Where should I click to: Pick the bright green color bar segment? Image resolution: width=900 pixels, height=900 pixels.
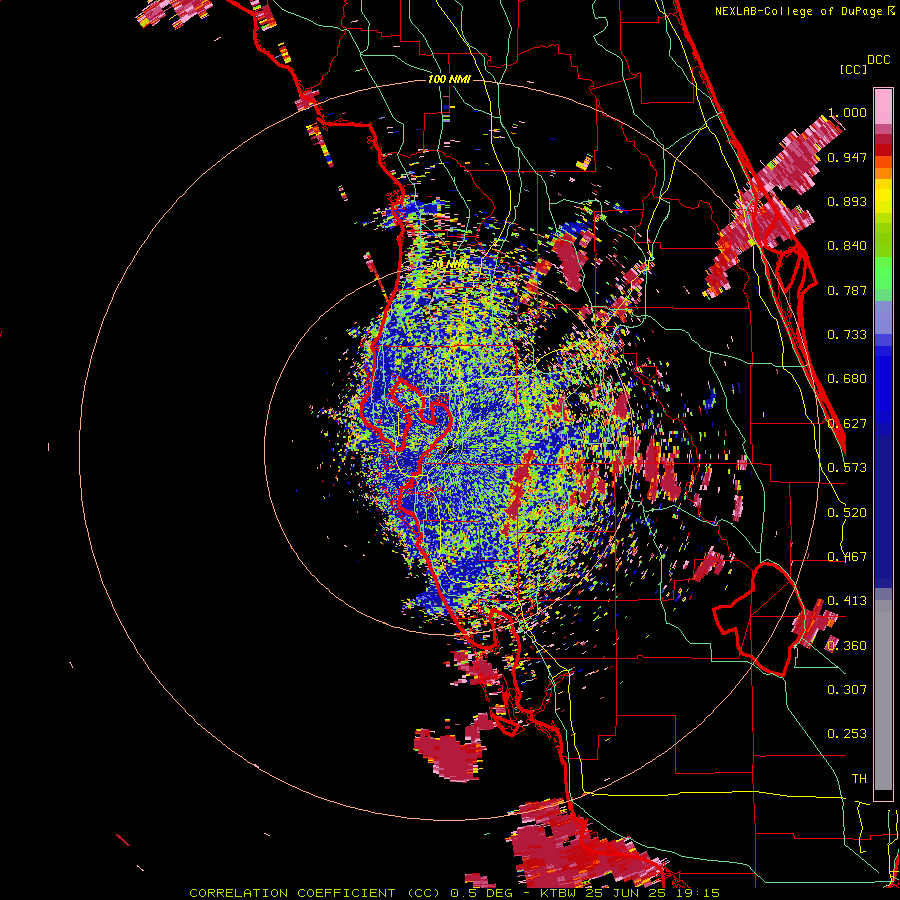(x=883, y=273)
